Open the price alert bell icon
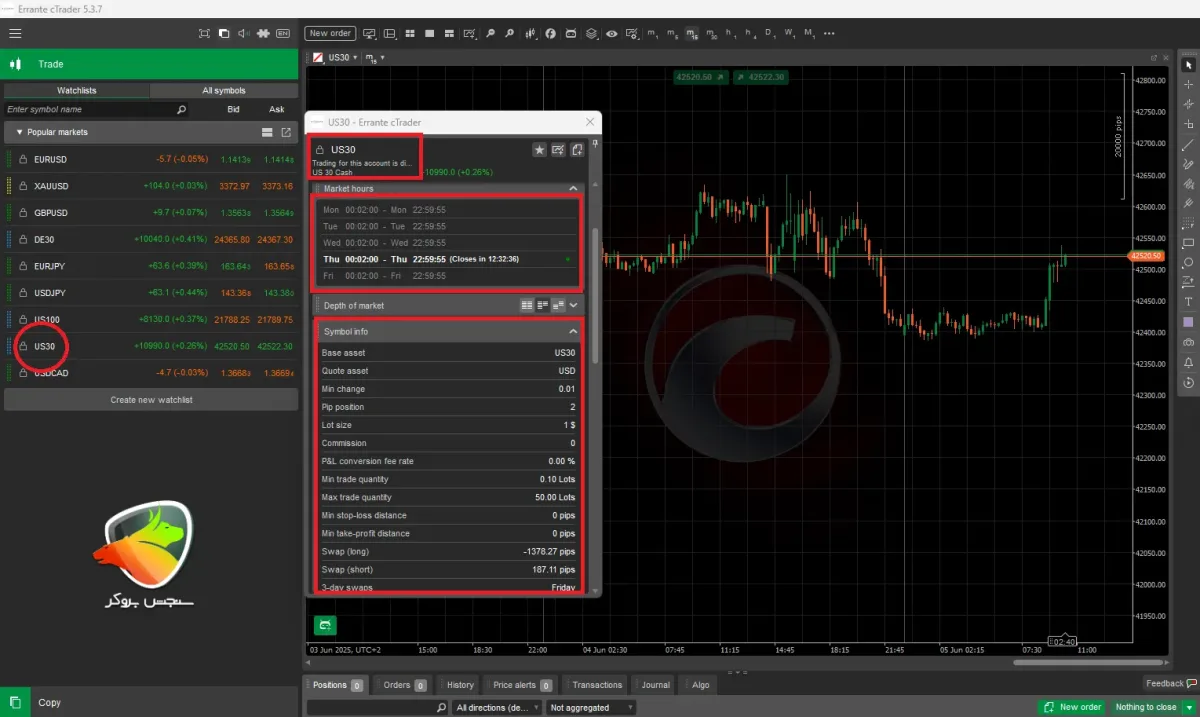 pos(1188,362)
